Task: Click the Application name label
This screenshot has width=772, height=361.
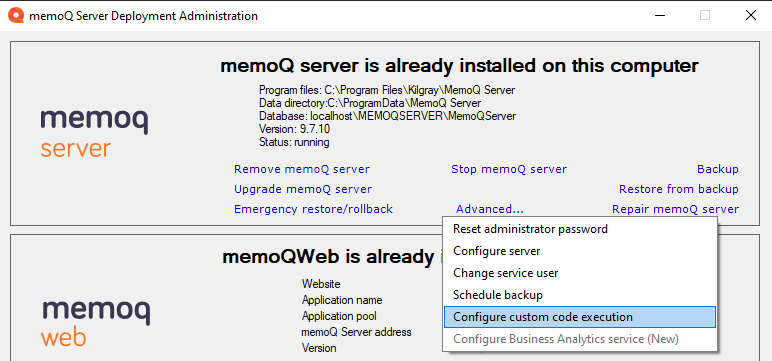Action: click(342, 300)
